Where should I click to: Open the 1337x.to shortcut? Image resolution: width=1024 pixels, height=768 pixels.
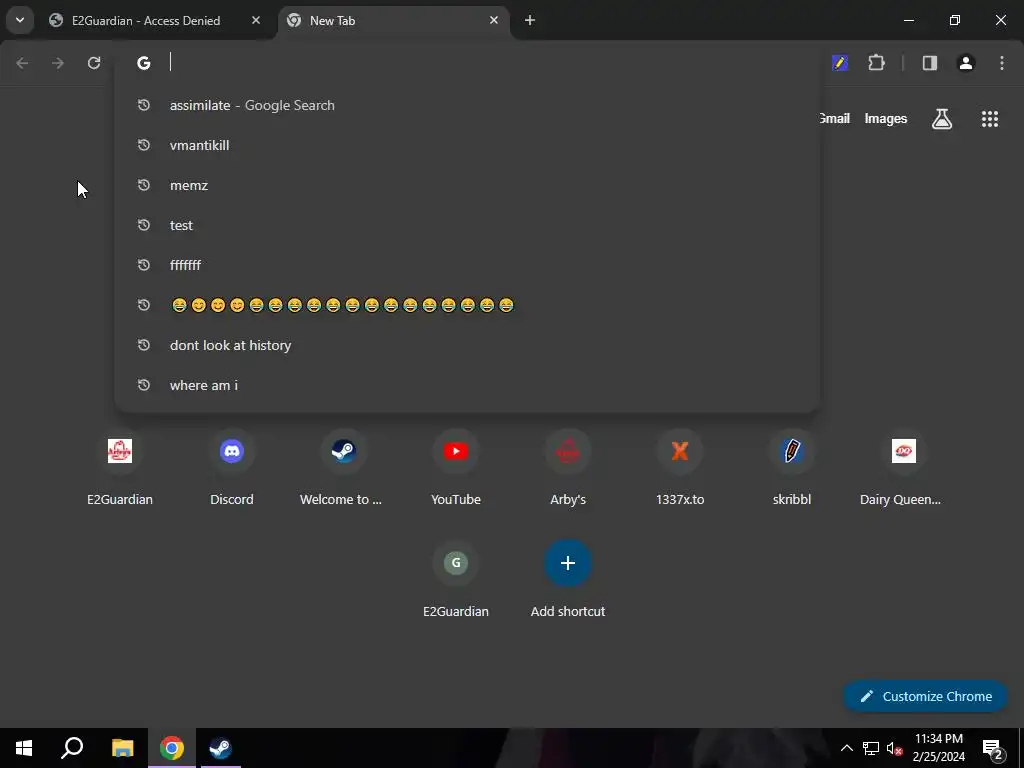680,469
